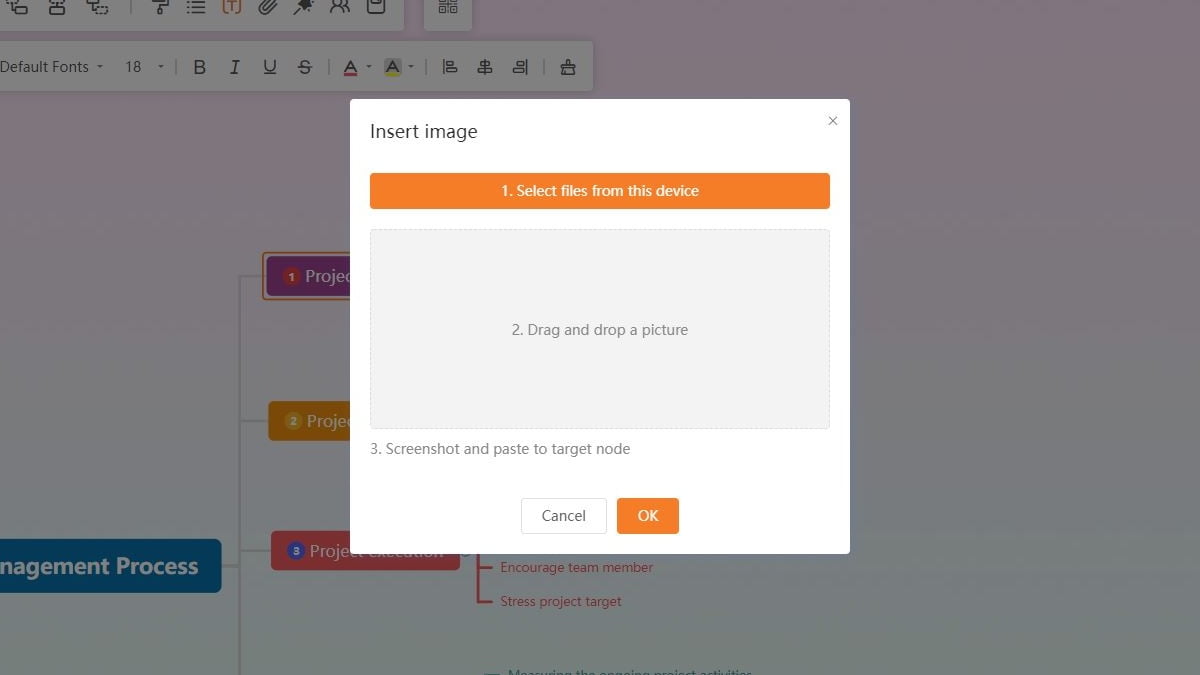Click the clear formatting brush icon
Screen dimensions: 1200x675
click(x=568, y=67)
